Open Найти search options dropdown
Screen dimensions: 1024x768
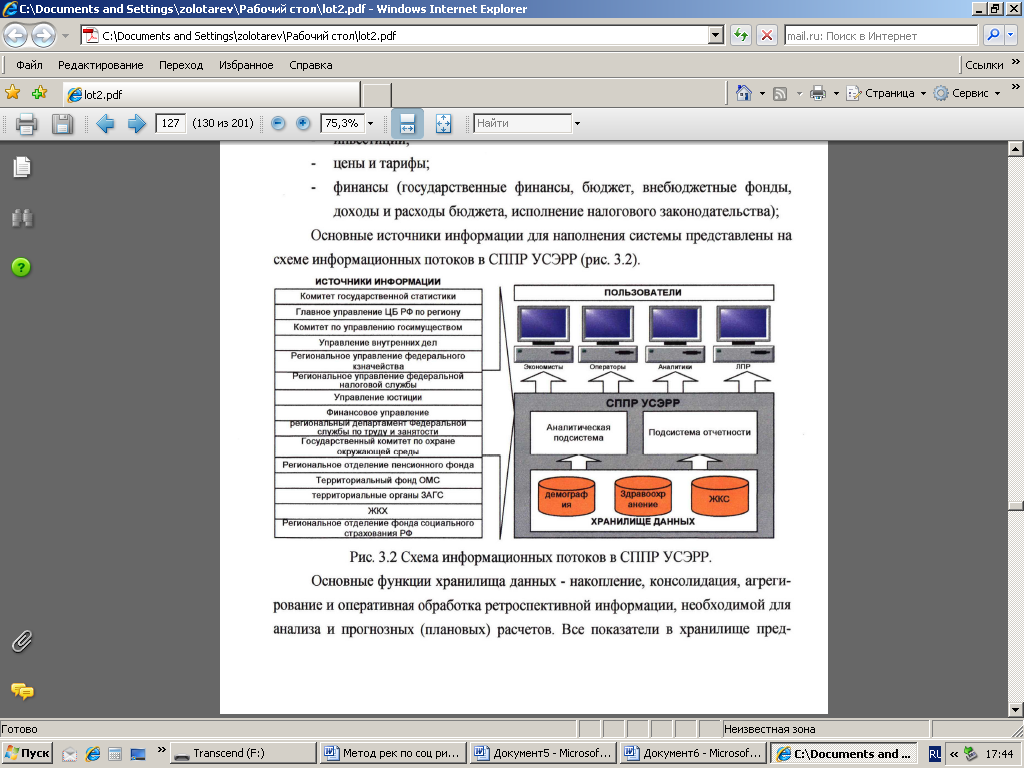coord(577,123)
